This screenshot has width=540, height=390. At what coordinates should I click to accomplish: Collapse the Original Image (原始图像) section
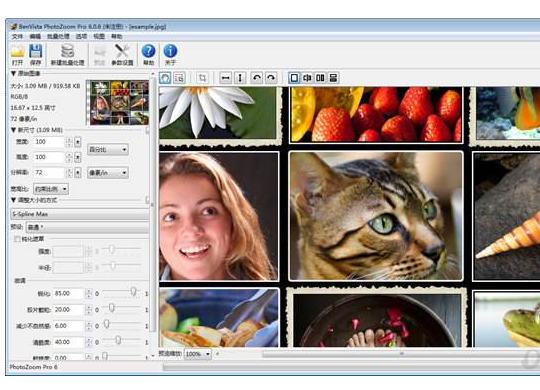pyautogui.click(x=13, y=73)
